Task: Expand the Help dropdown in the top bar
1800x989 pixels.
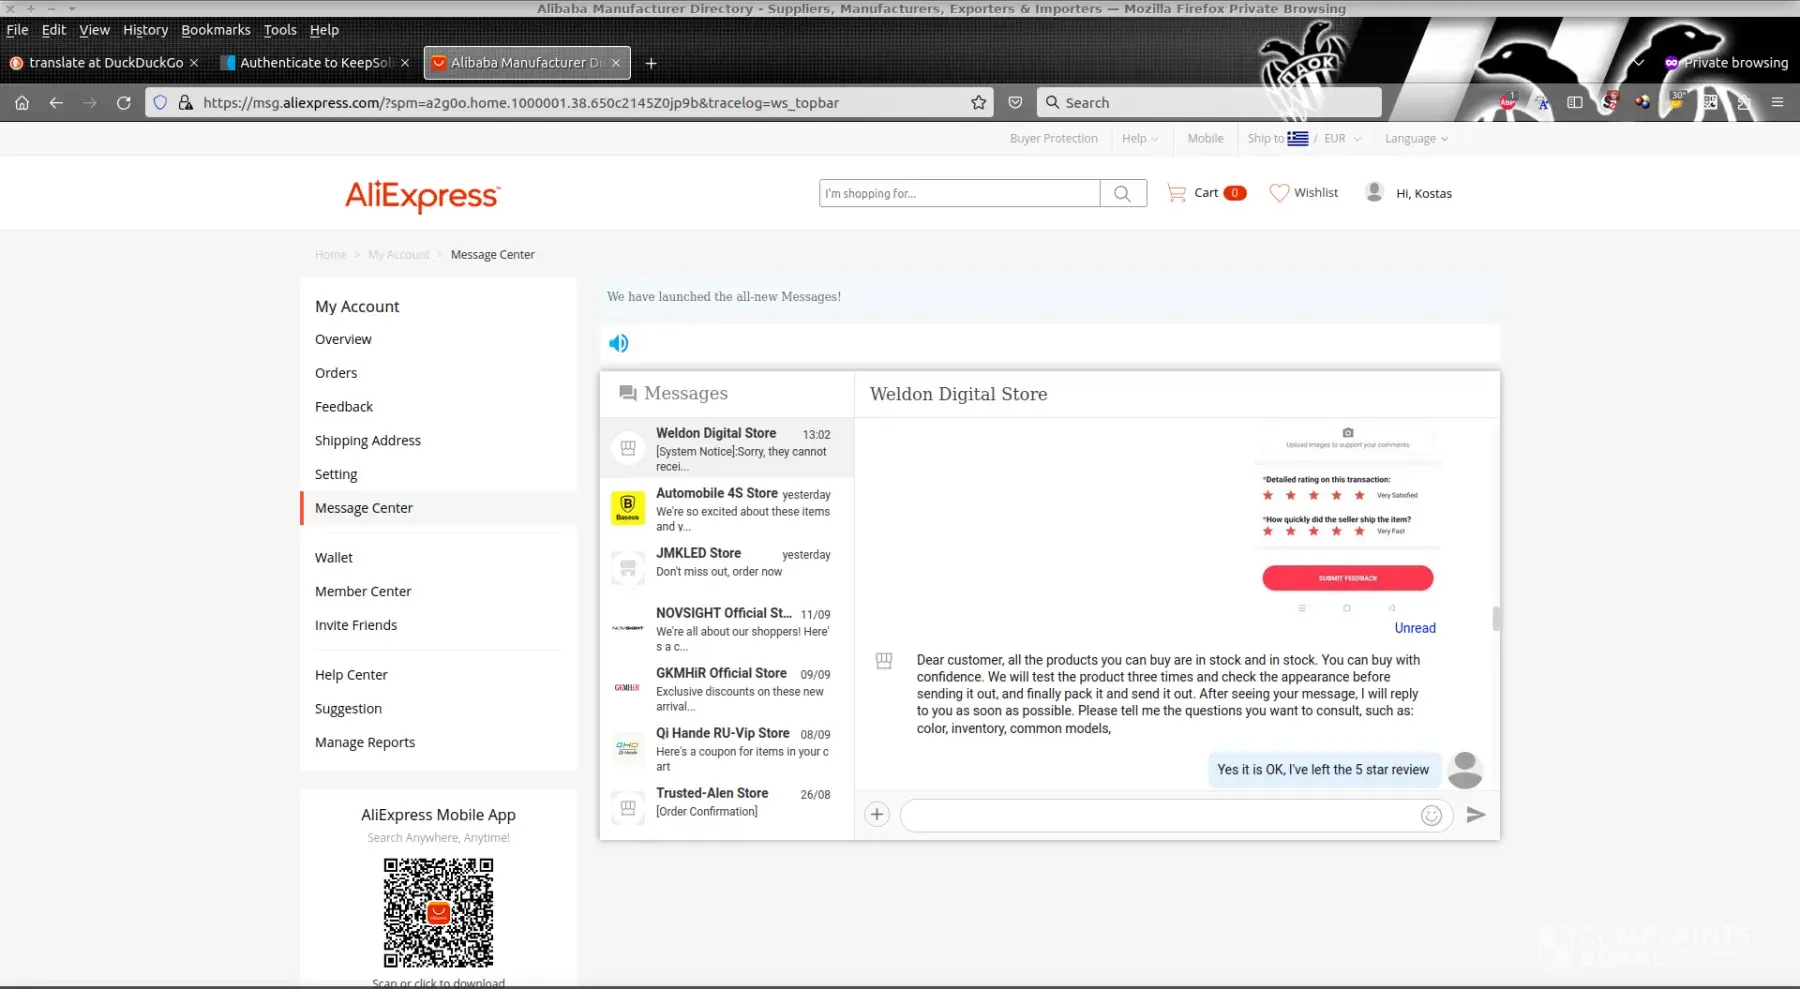Action: click(x=1139, y=139)
